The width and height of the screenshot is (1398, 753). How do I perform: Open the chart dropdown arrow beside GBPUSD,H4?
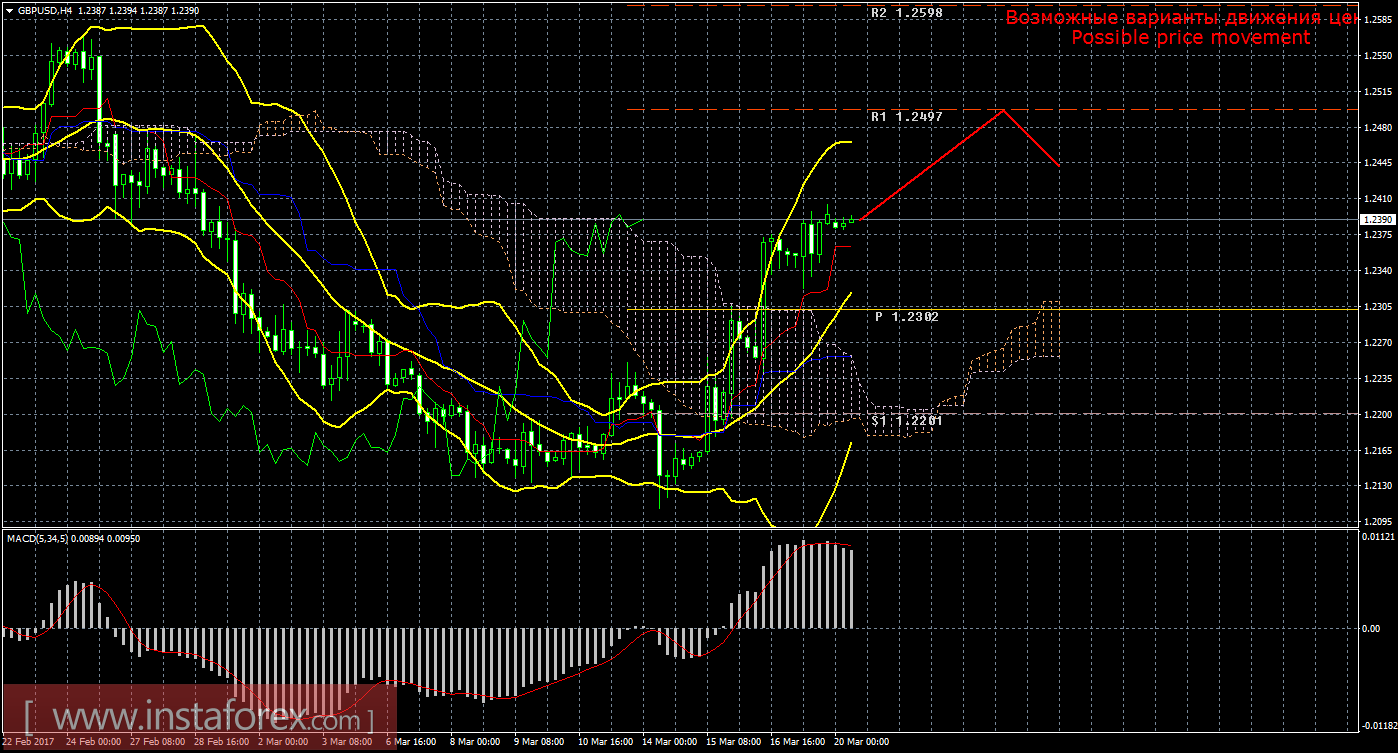(x=9, y=9)
